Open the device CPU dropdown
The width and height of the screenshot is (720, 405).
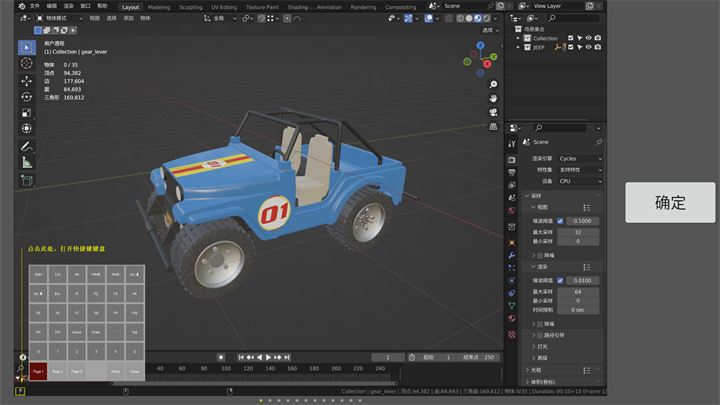(579, 181)
